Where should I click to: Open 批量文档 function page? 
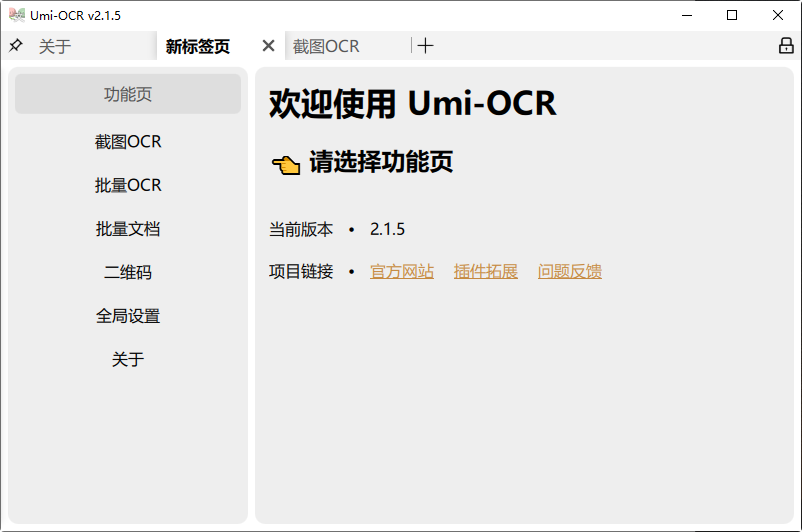coord(128,229)
